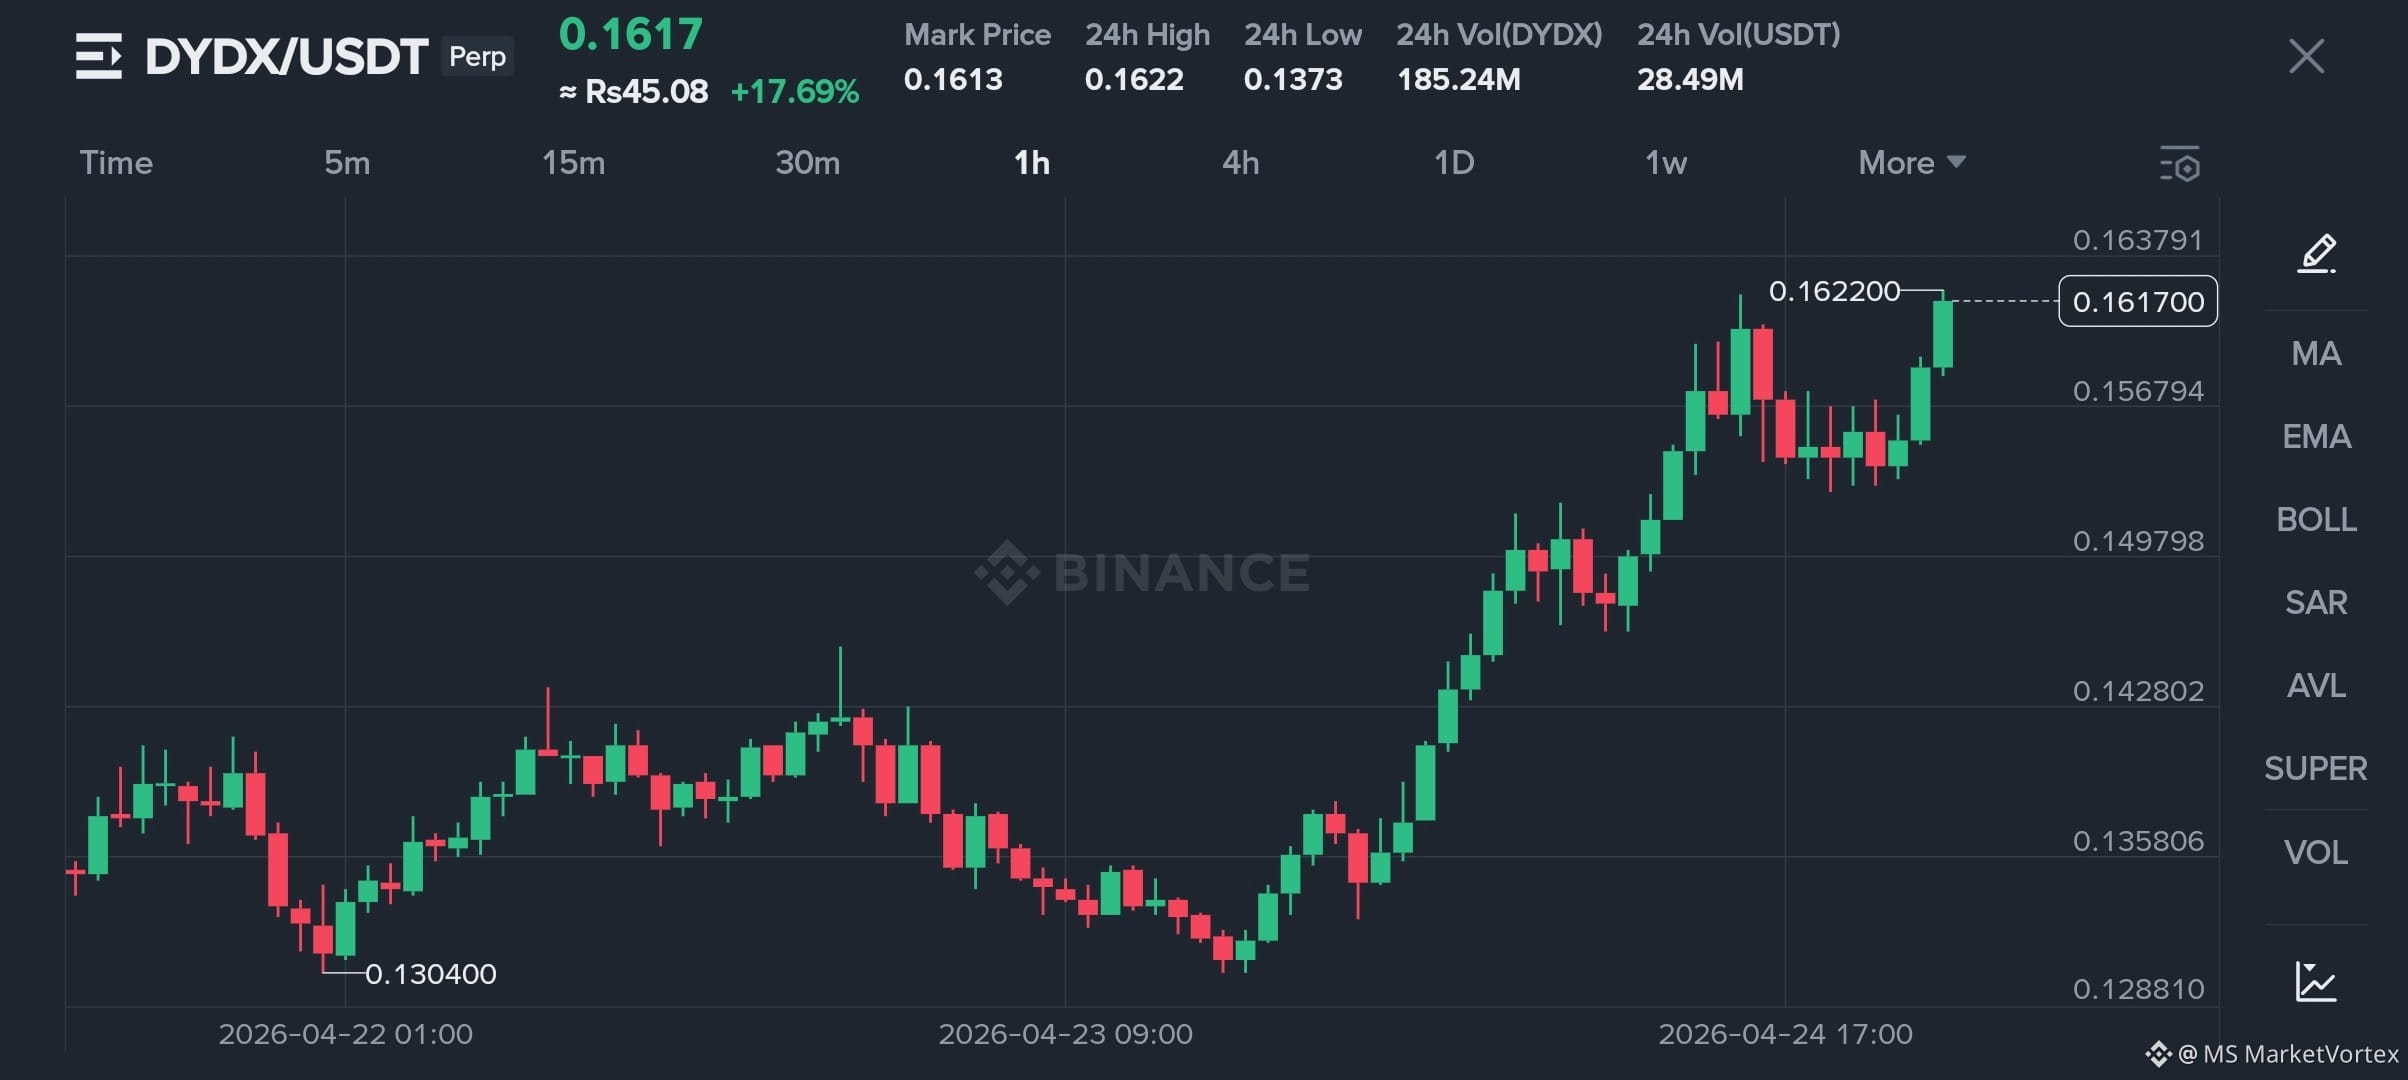
Task: Click the latest green candlestick
Action: point(1943,334)
